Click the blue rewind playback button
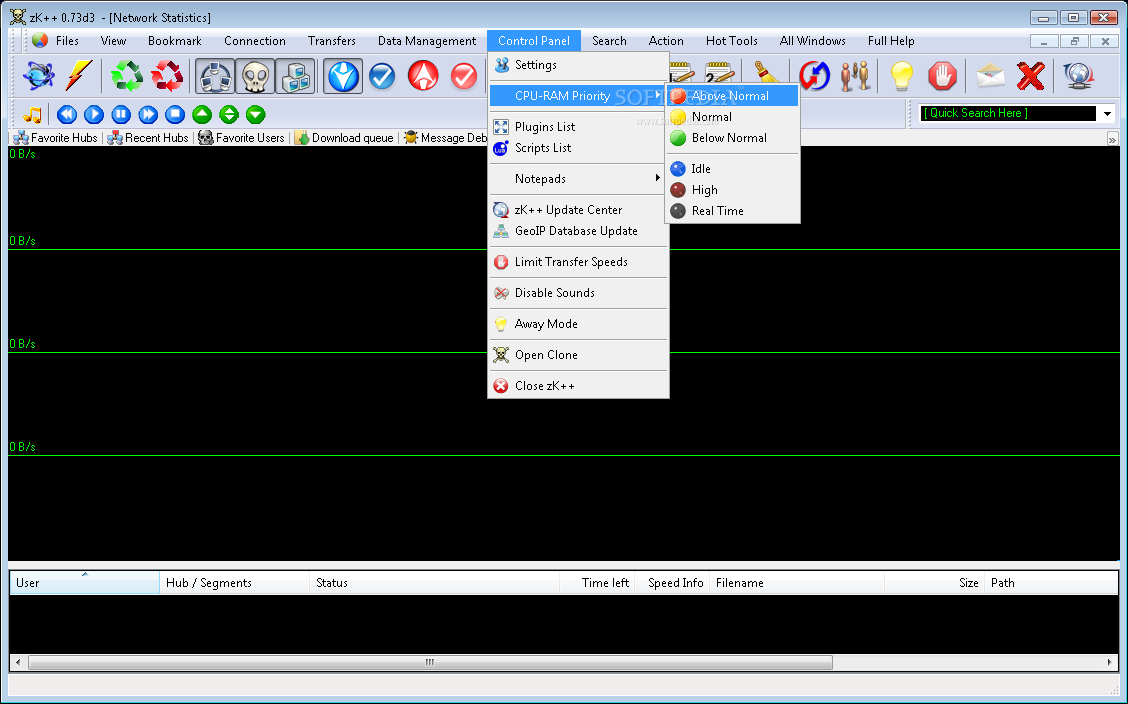 coord(67,114)
